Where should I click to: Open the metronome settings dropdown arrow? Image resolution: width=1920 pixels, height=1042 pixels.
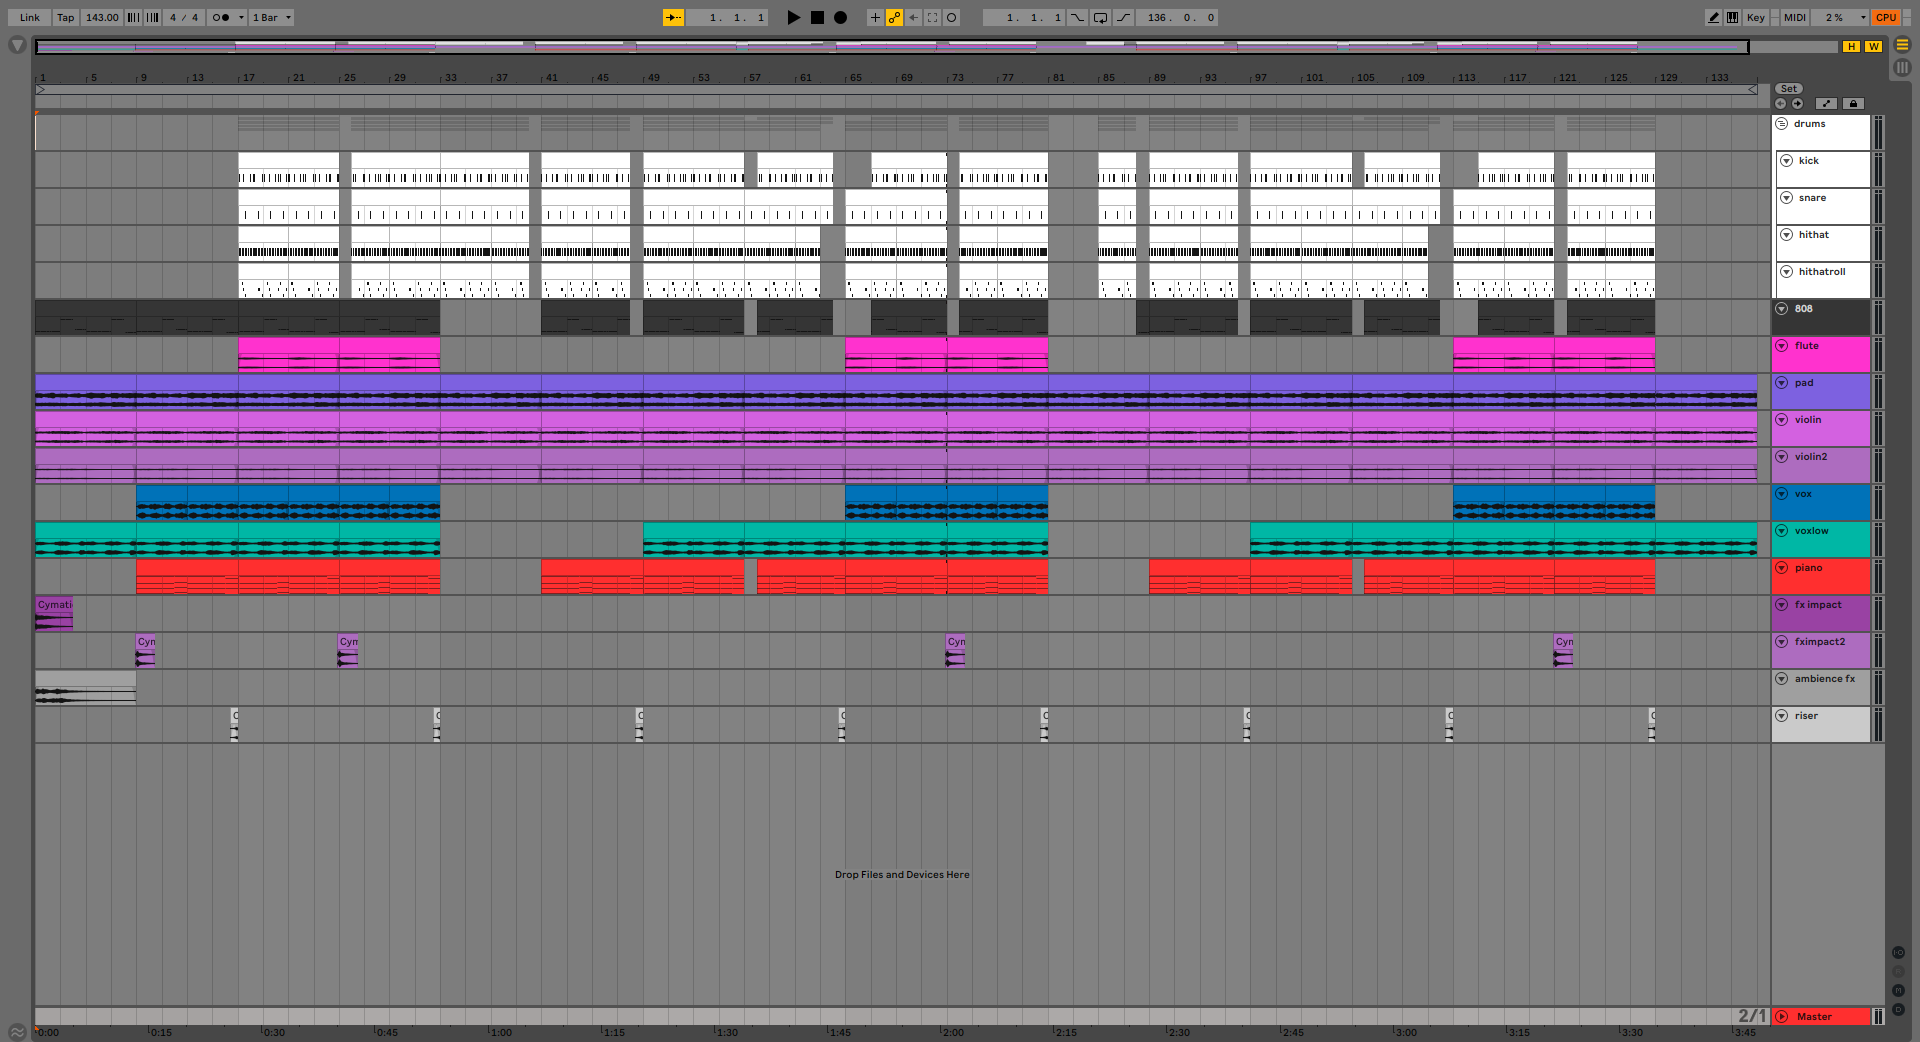(241, 17)
